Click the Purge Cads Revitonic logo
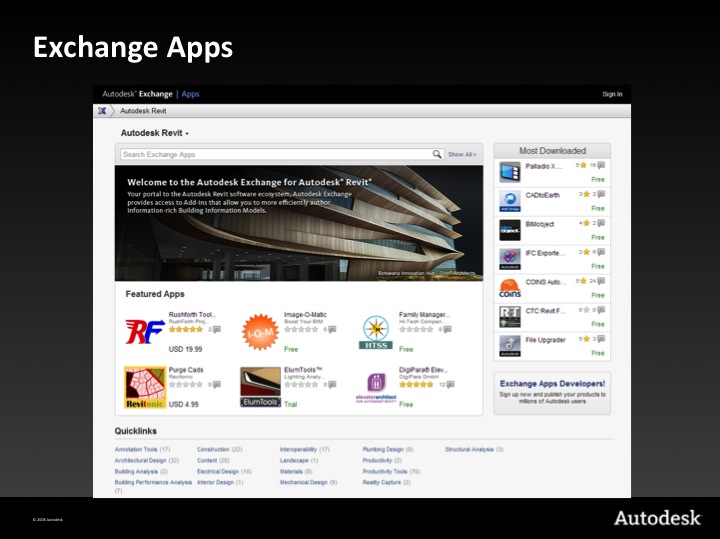 click(145, 387)
